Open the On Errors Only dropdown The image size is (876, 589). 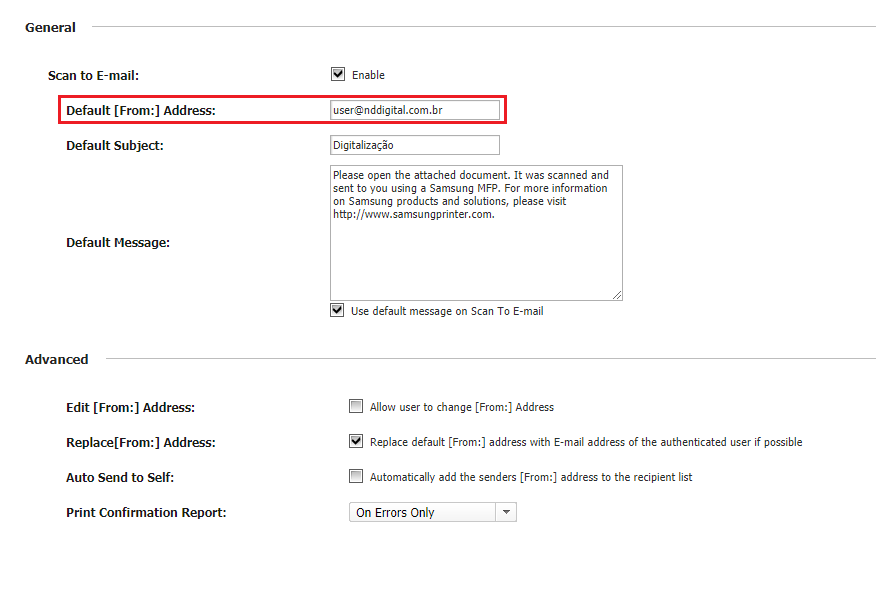pyautogui.click(x=424, y=513)
